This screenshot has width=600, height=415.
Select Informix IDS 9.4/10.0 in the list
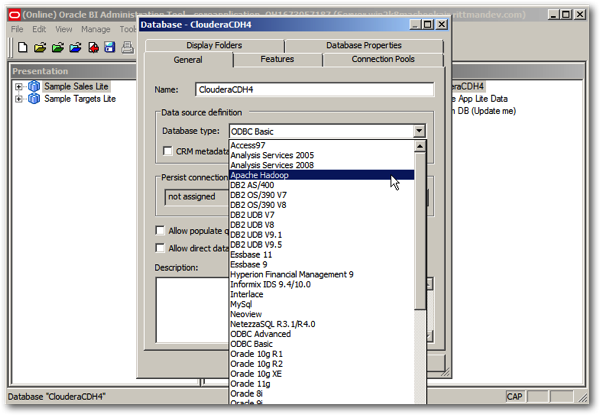pyautogui.click(x=322, y=285)
